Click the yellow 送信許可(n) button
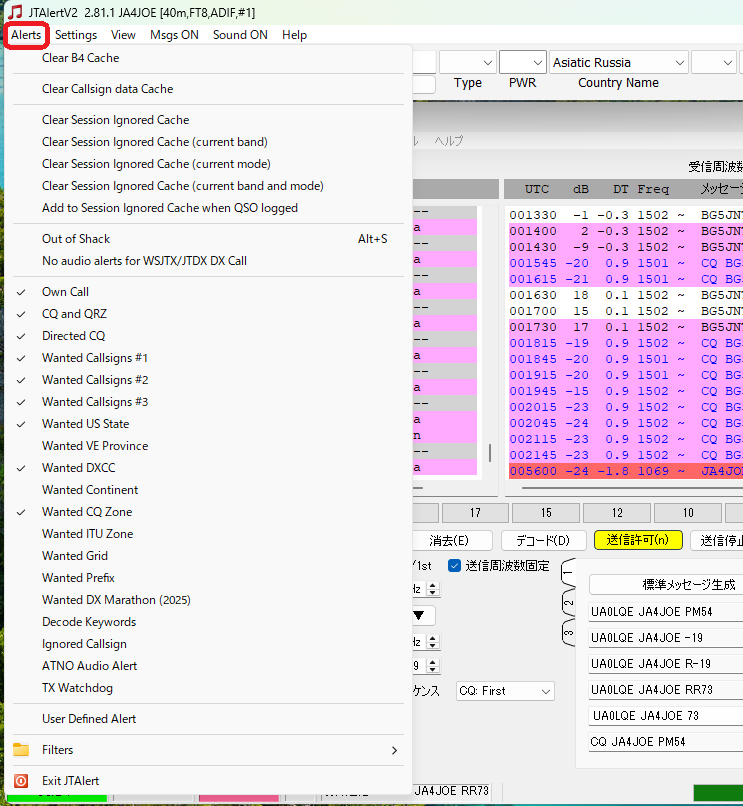The width and height of the screenshot is (743, 806). click(x=638, y=540)
